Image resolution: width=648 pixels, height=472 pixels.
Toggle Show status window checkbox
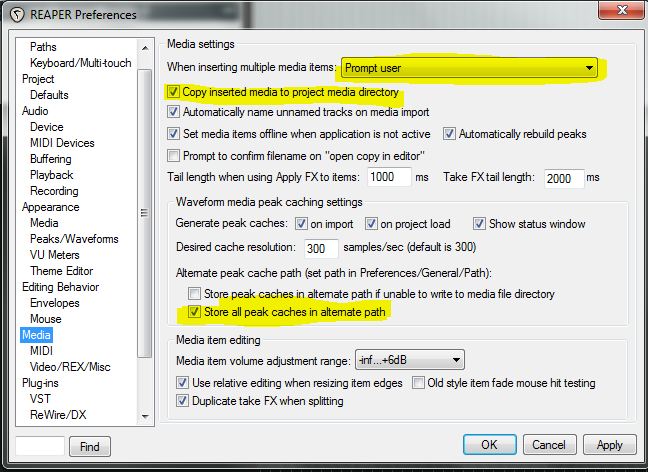point(479,224)
